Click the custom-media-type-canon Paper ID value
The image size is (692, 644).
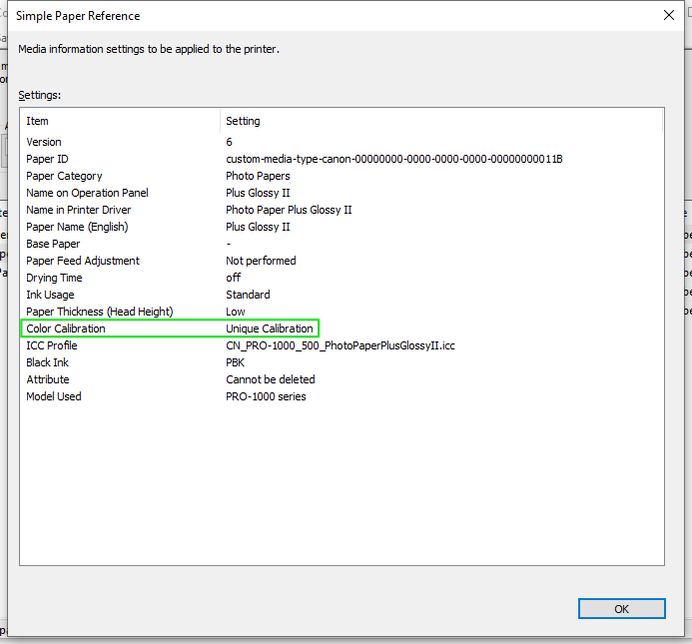pos(394,159)
